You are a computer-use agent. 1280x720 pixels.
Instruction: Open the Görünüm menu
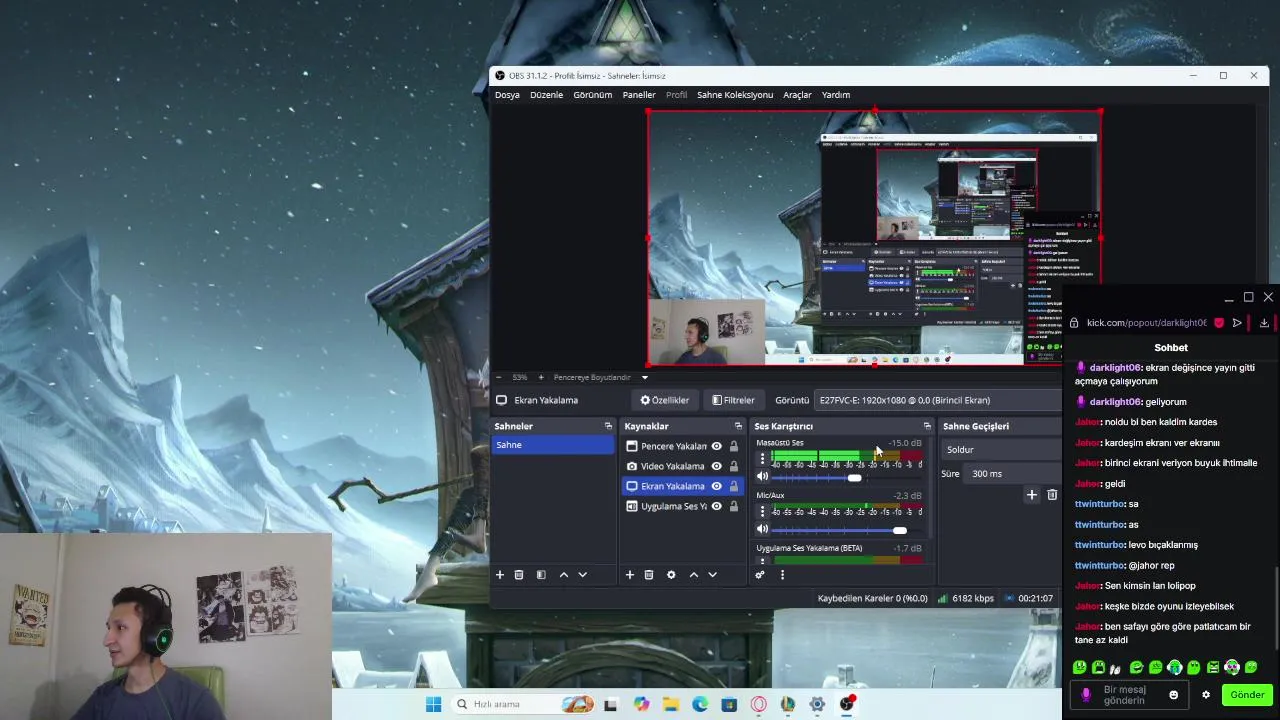[x=593, y=95]
